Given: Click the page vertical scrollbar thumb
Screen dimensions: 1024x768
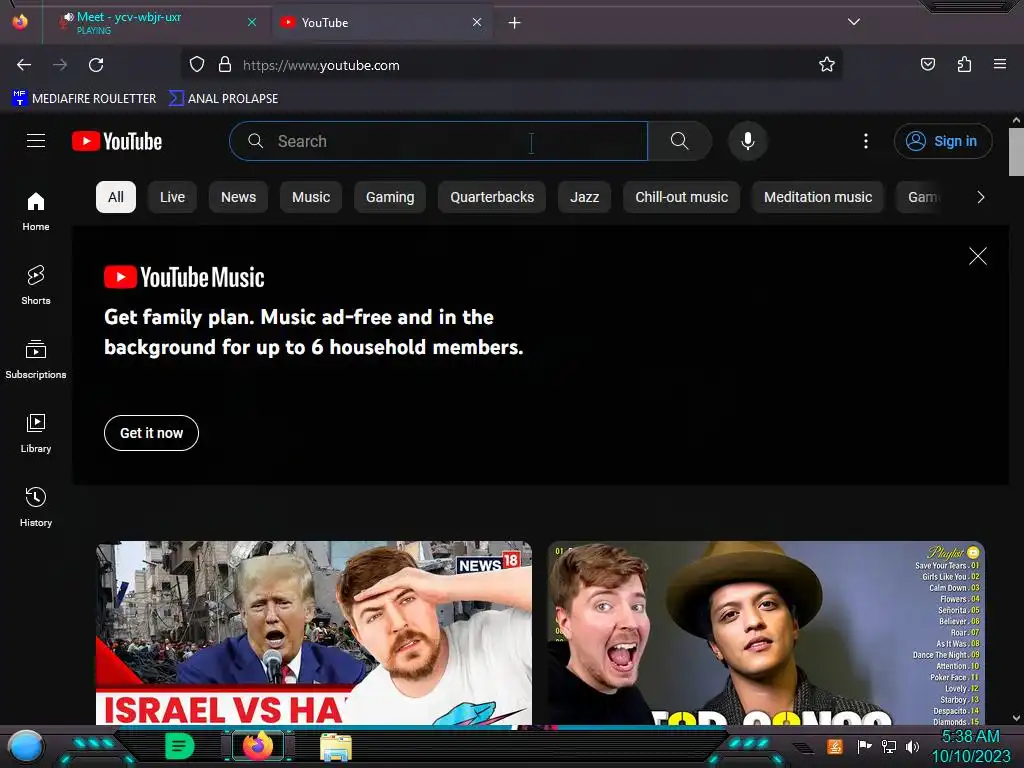Looking at the screenshot, I should coord(1016,152).
